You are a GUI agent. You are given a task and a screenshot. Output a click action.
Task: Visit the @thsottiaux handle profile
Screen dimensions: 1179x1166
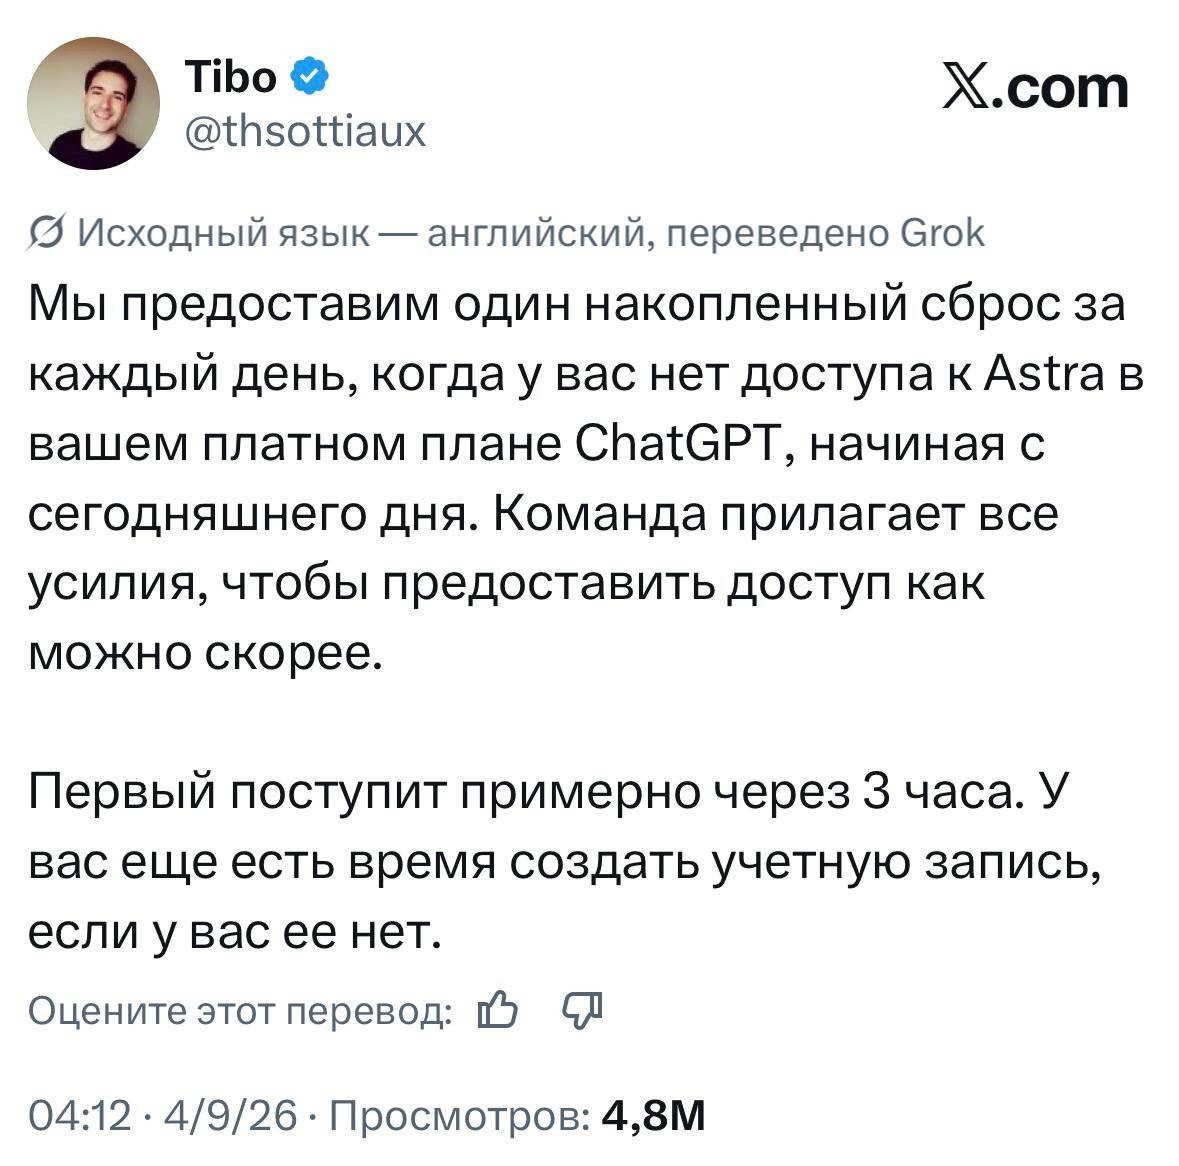coord(305,132)
